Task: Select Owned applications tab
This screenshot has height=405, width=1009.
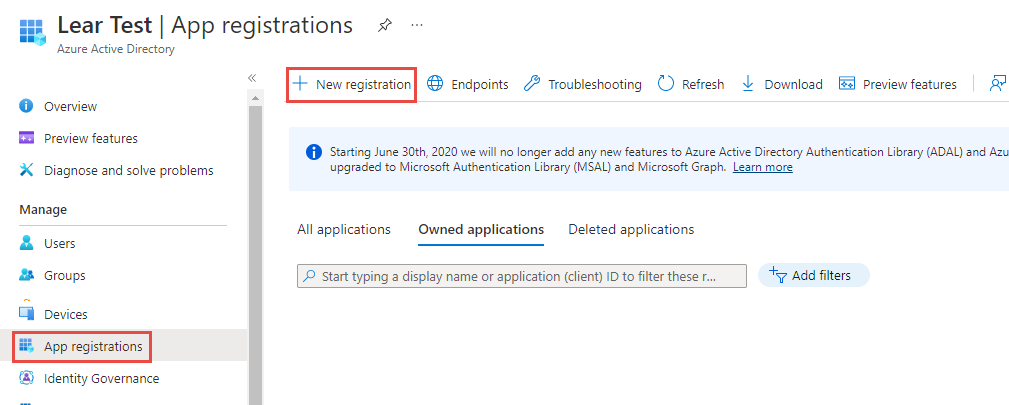Action: (481, 230)
